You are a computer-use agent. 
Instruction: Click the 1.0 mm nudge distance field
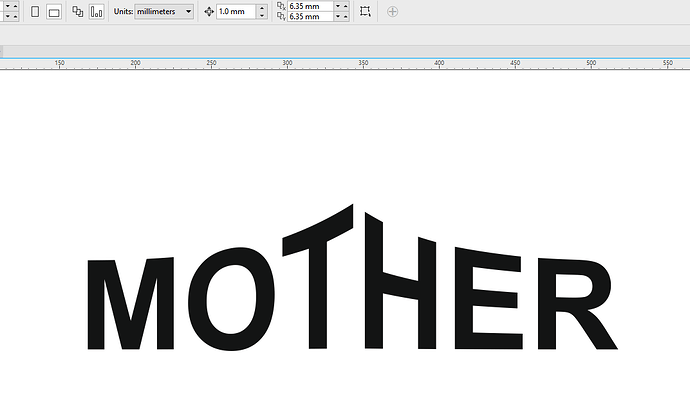(x=235, y=12)
